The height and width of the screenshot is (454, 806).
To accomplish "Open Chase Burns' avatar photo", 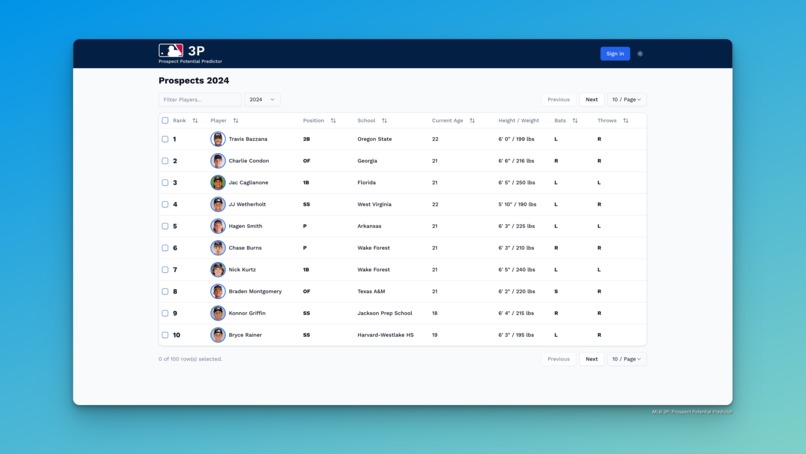I will [x=218, y=248].
